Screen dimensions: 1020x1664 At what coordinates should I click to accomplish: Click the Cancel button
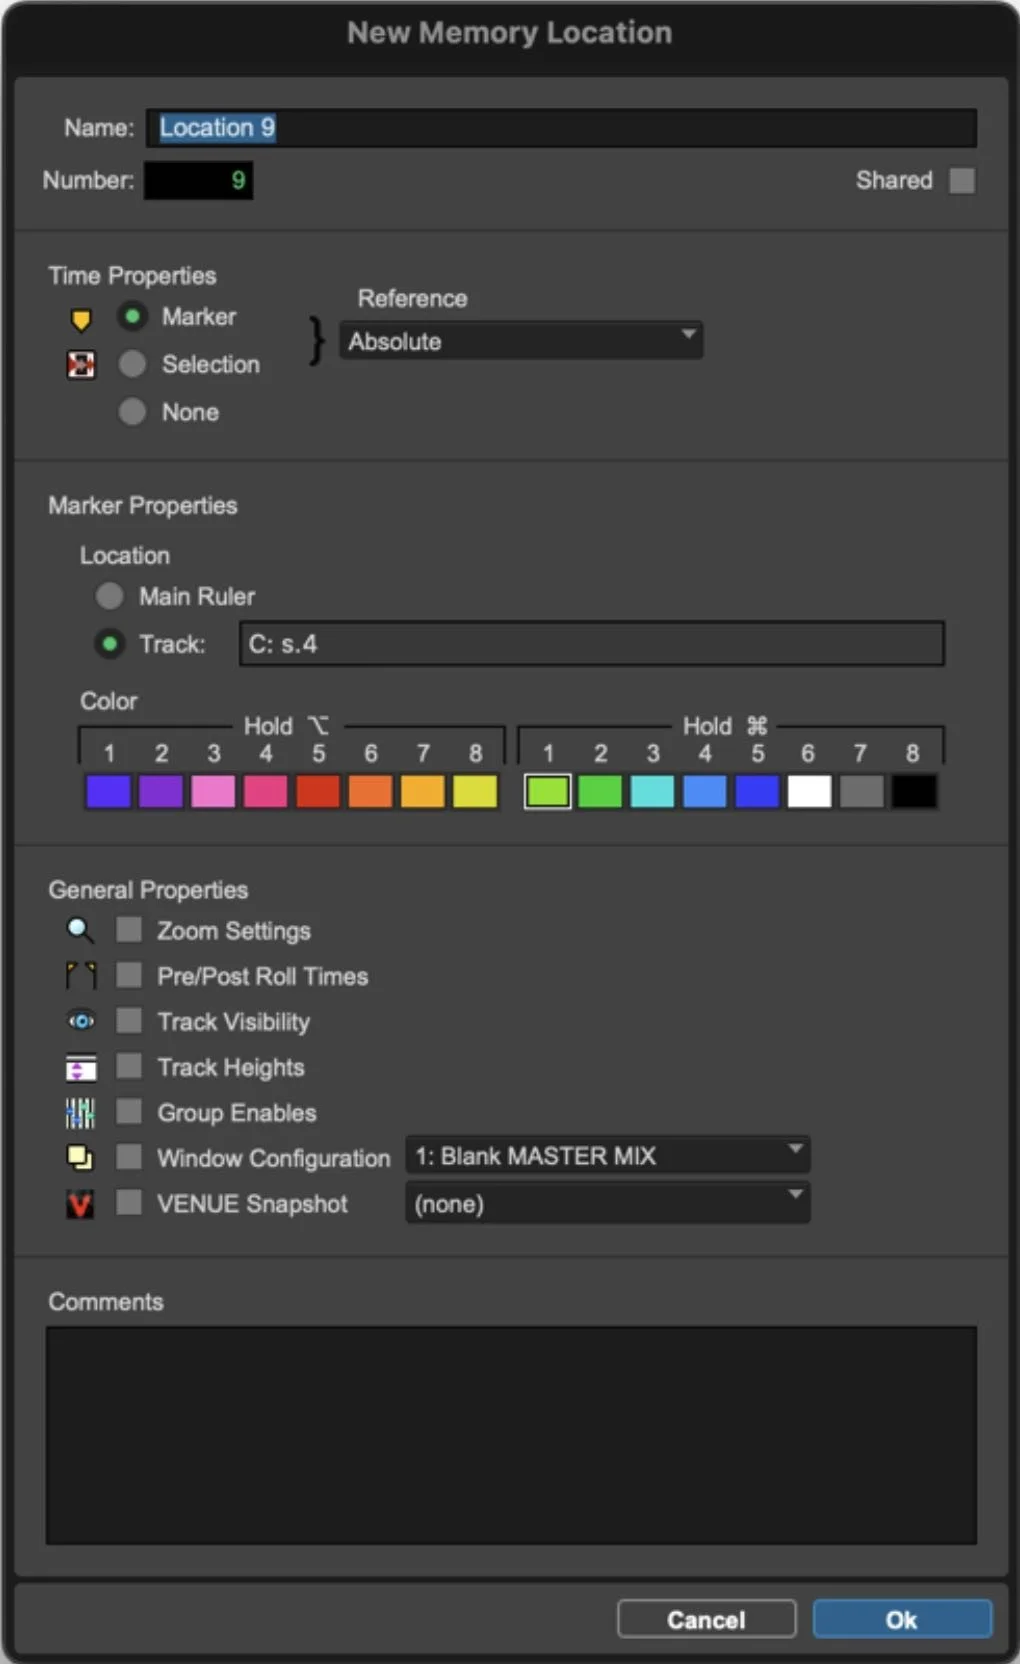coord(706,1620)
